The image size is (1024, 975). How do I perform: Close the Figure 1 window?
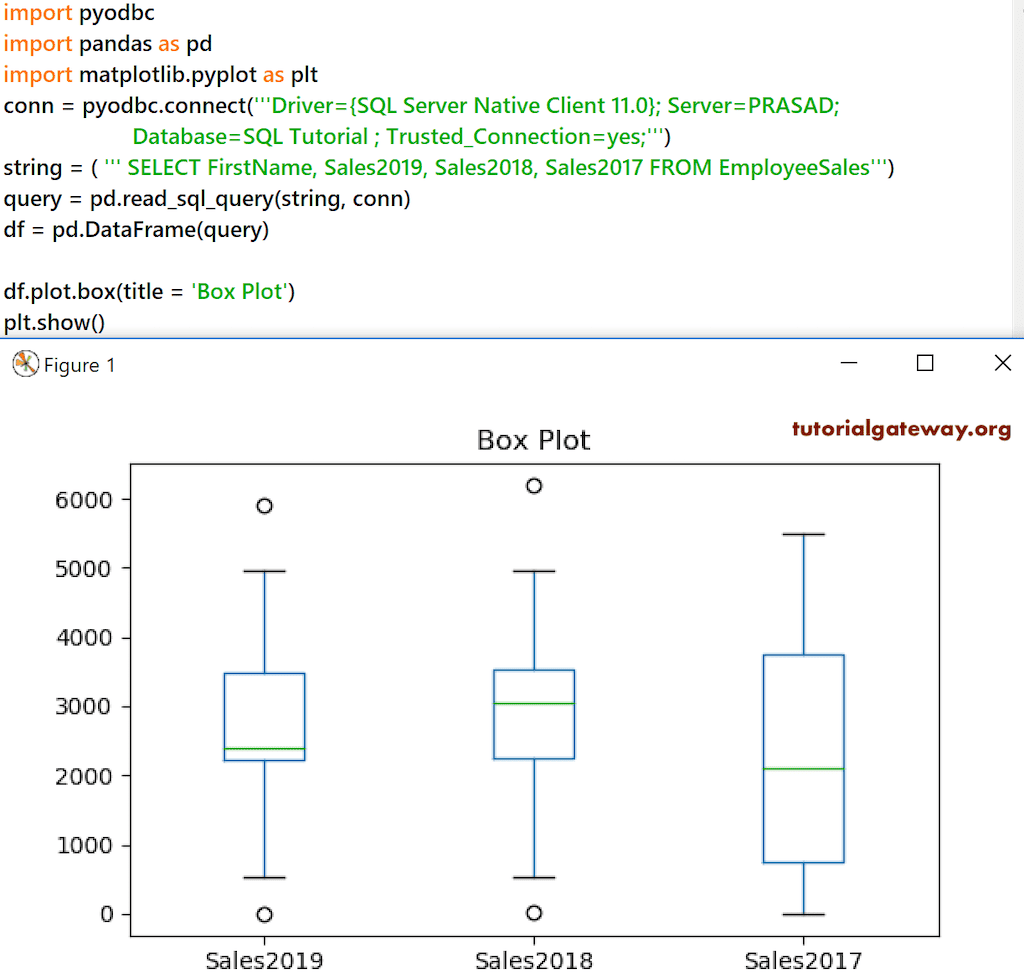point(1003,364)
